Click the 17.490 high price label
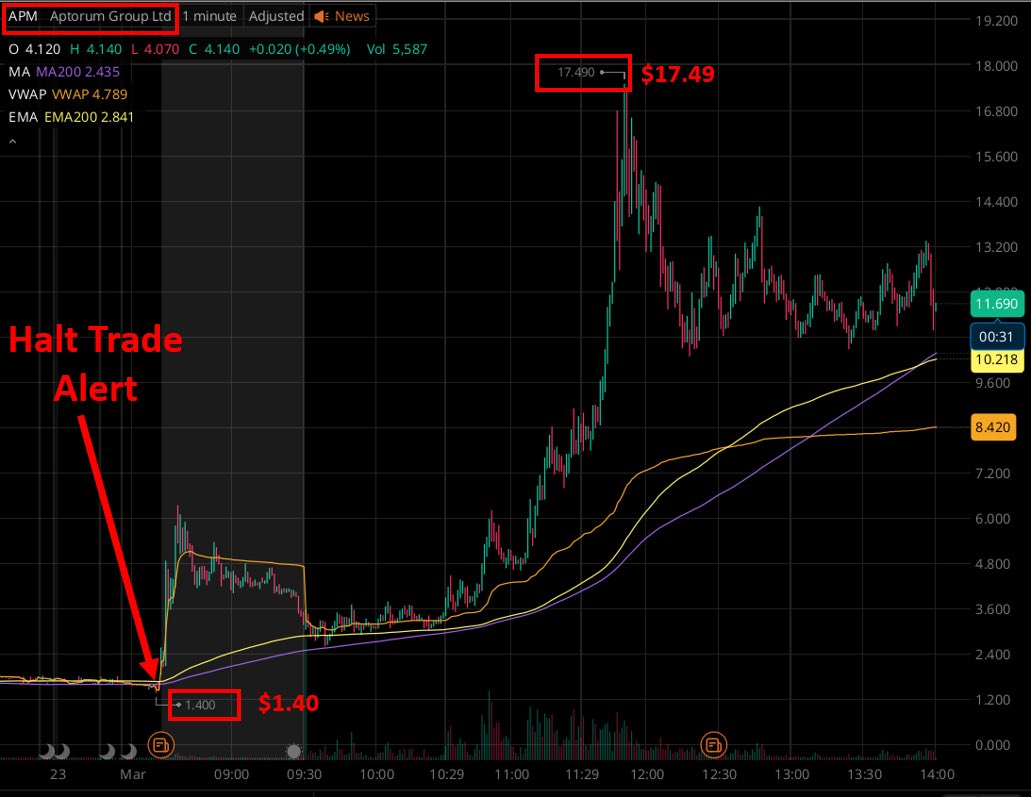Screen dimensions: 1031x797 coord(576,72)
